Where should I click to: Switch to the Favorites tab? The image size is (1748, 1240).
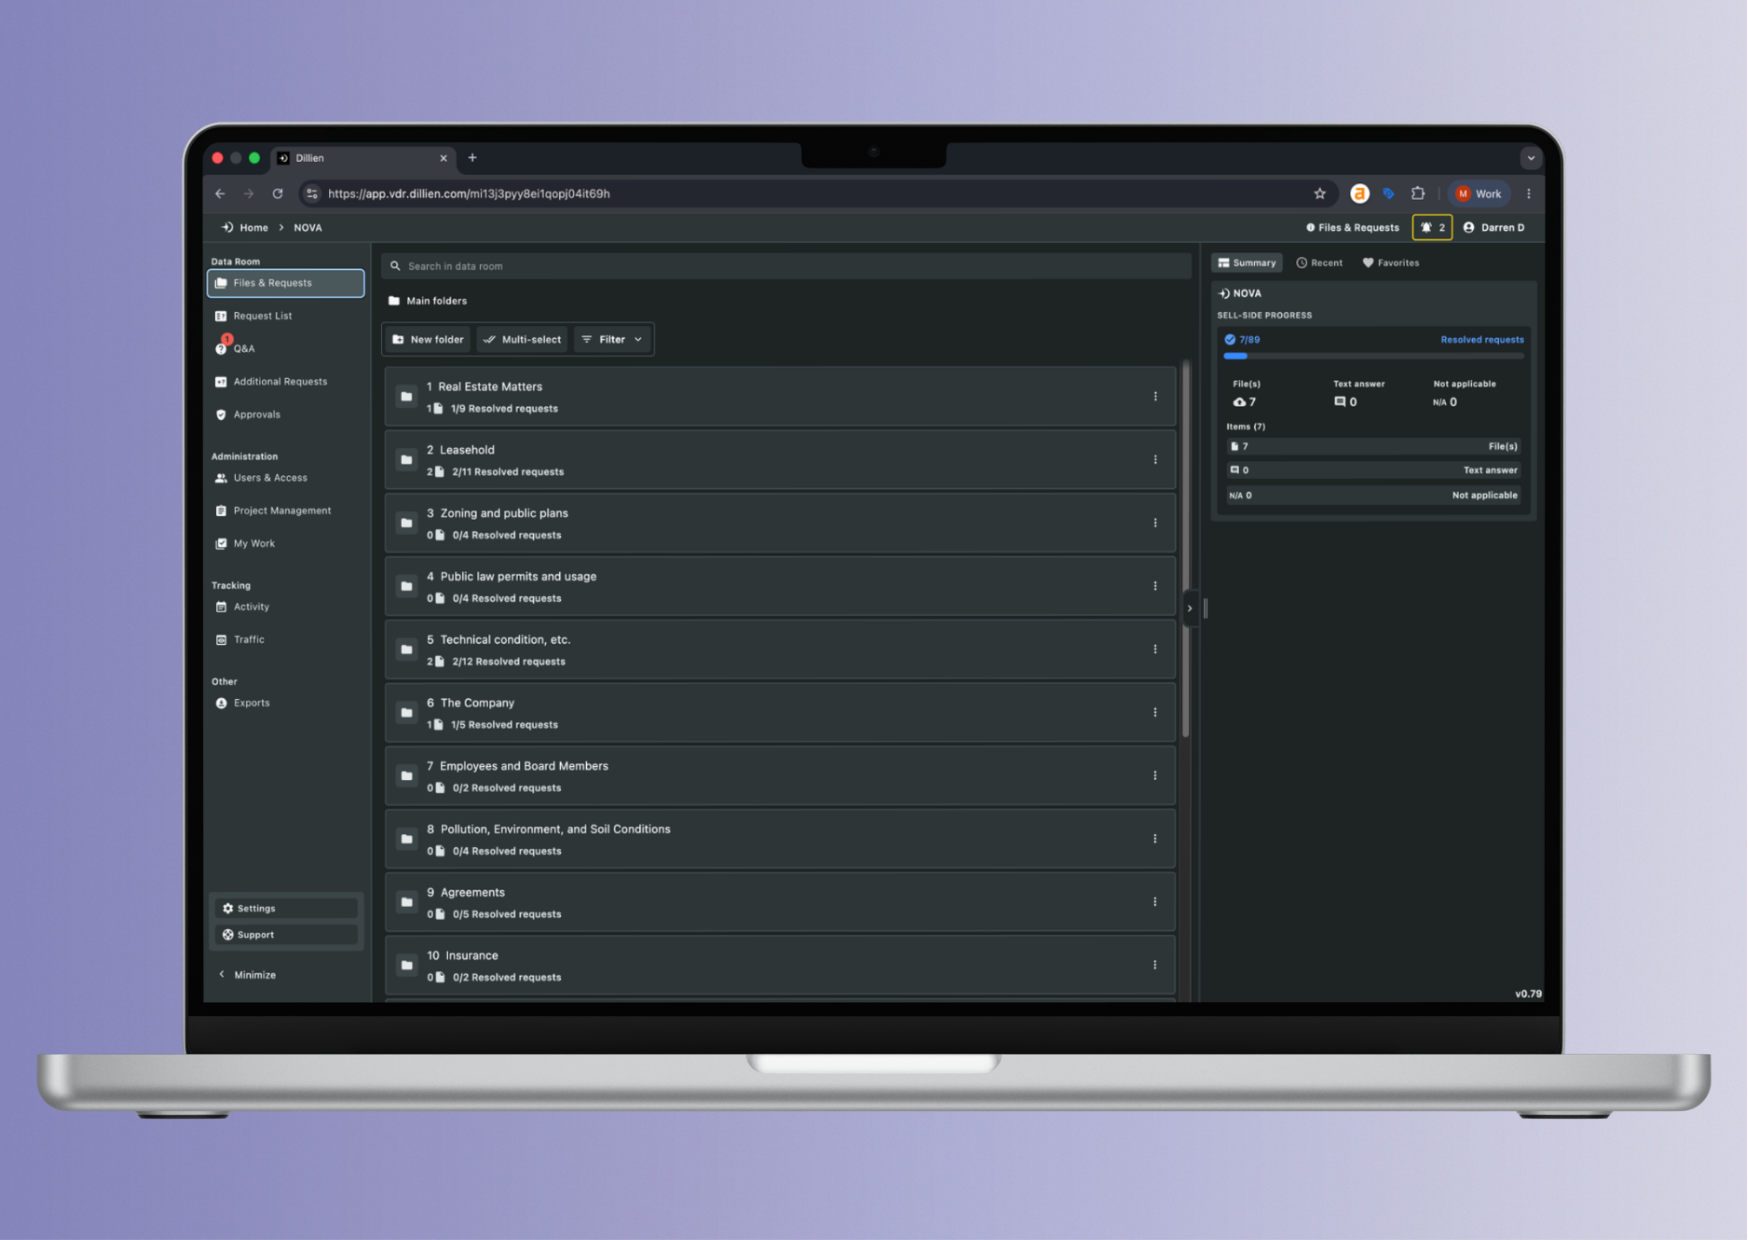point(1391,263)
